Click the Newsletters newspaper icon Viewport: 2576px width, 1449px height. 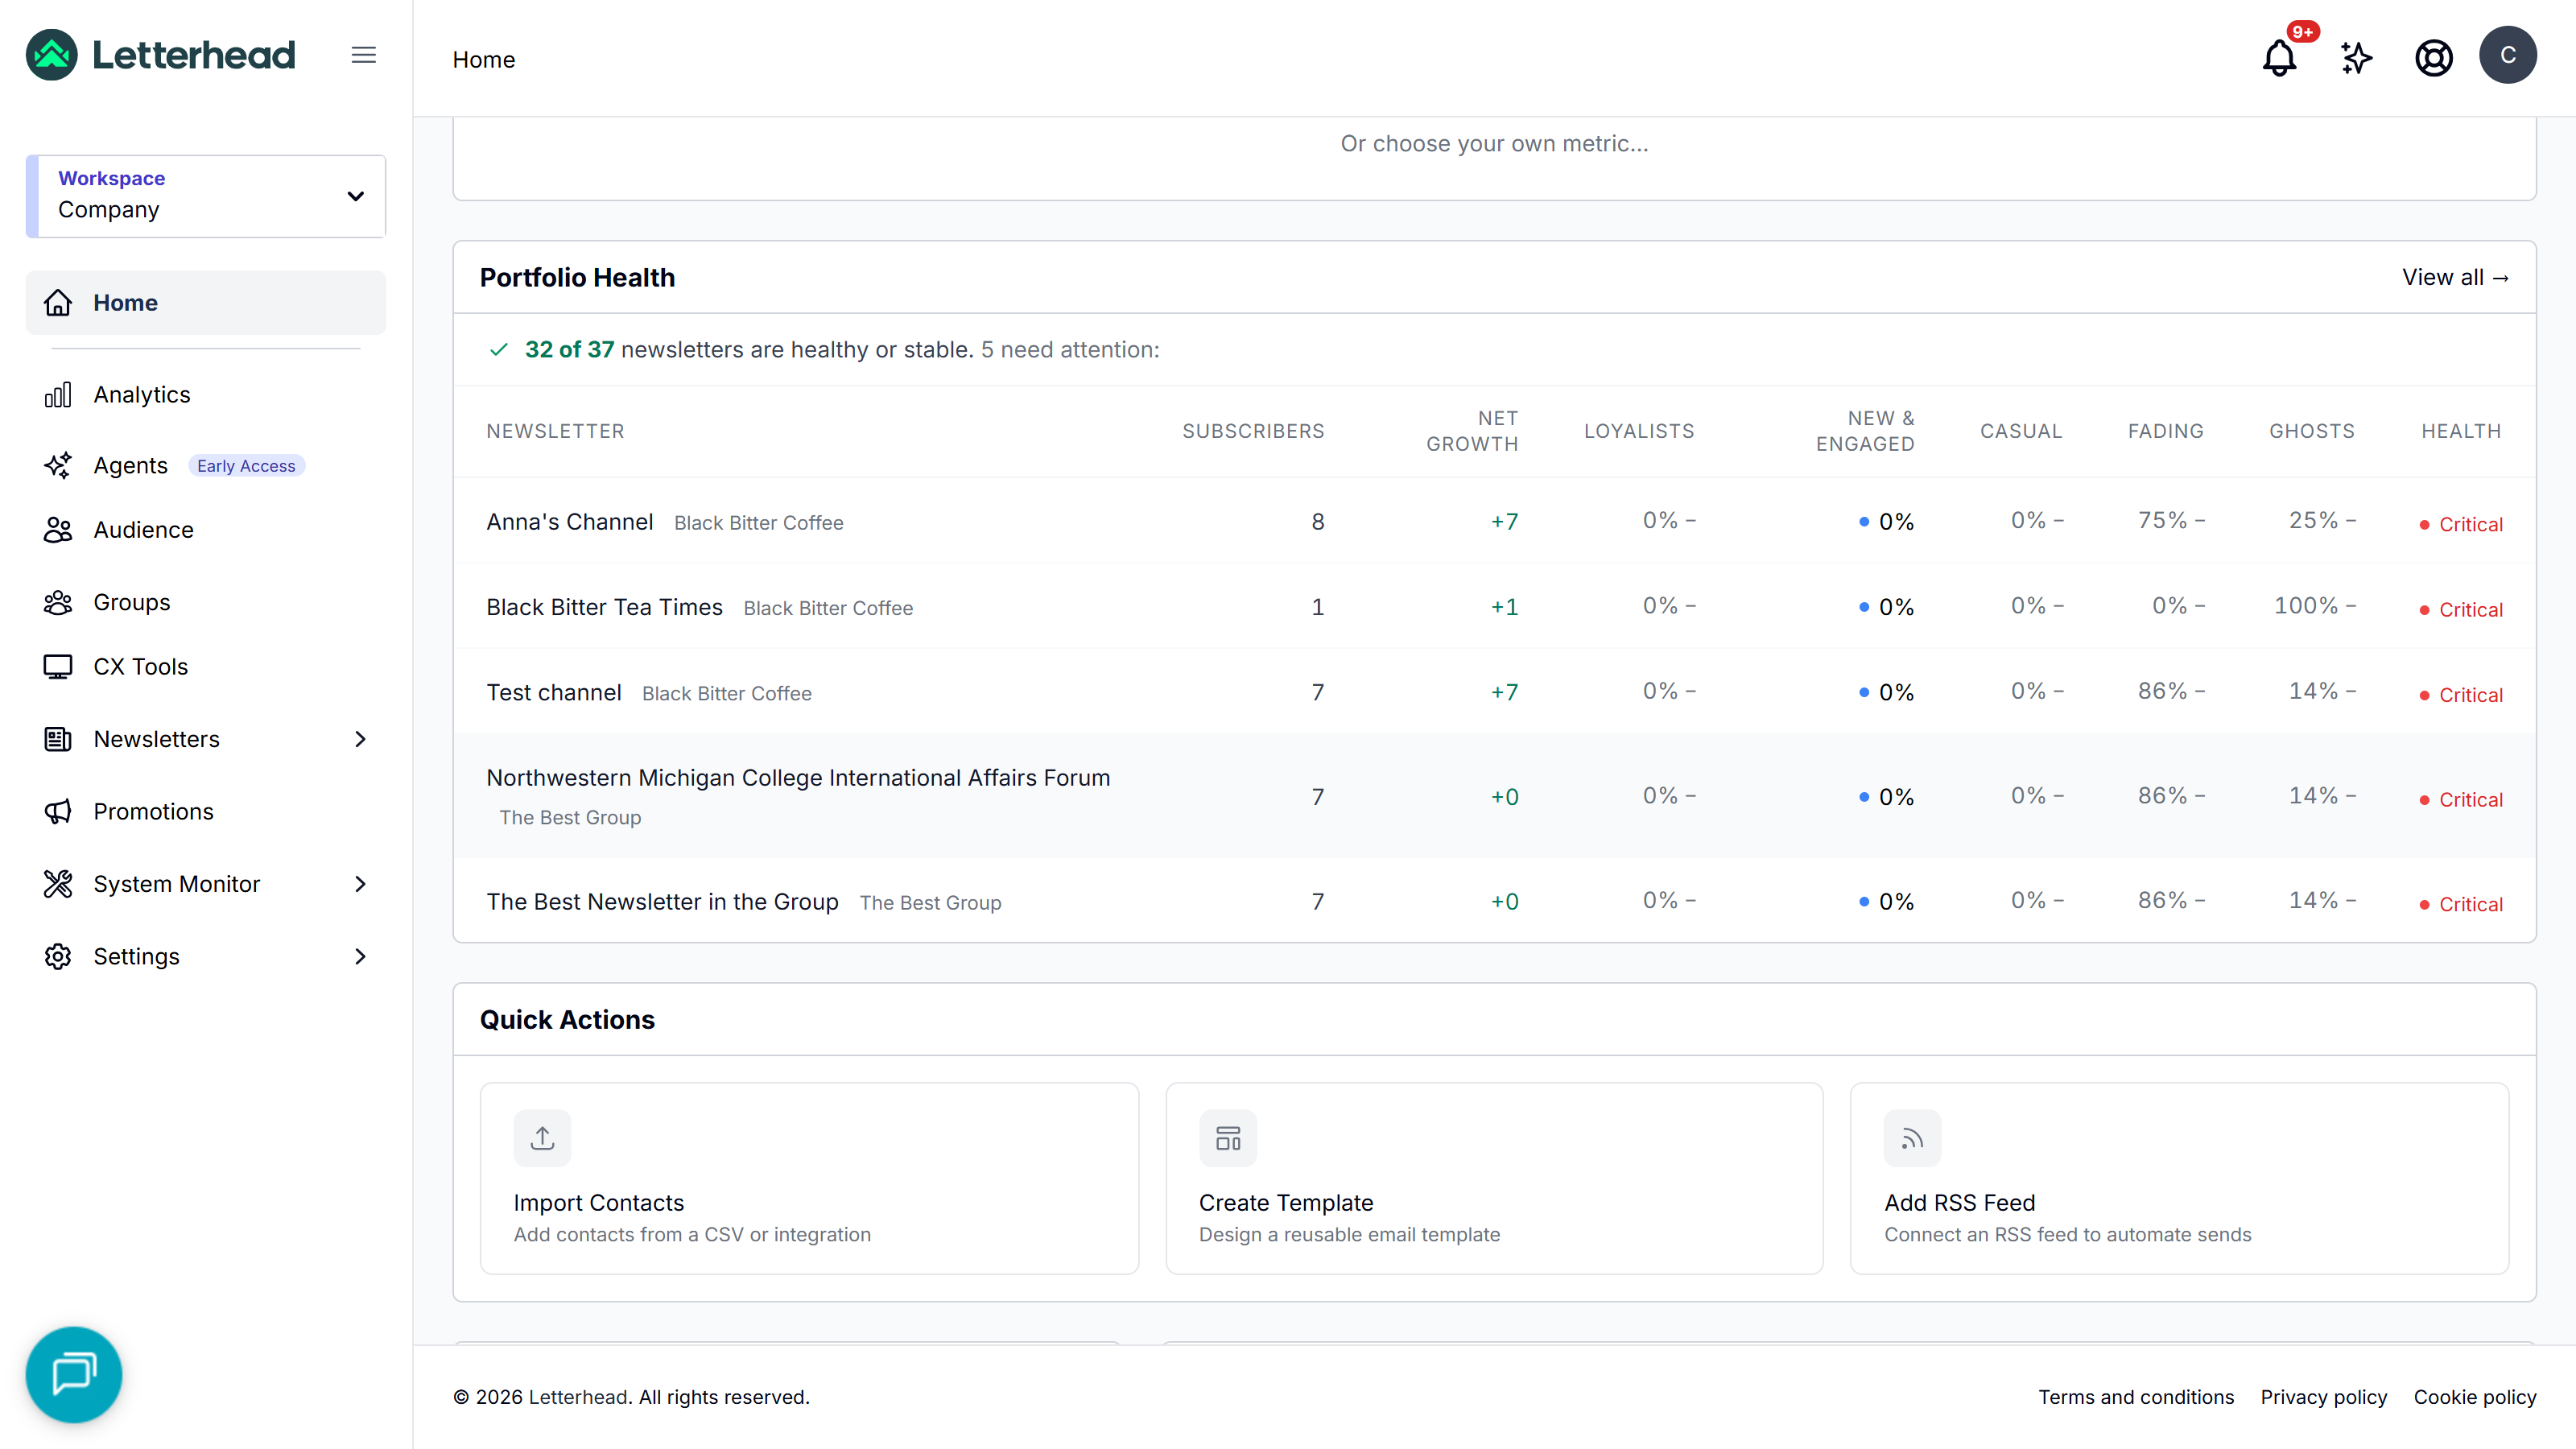[x=58, y=739]
